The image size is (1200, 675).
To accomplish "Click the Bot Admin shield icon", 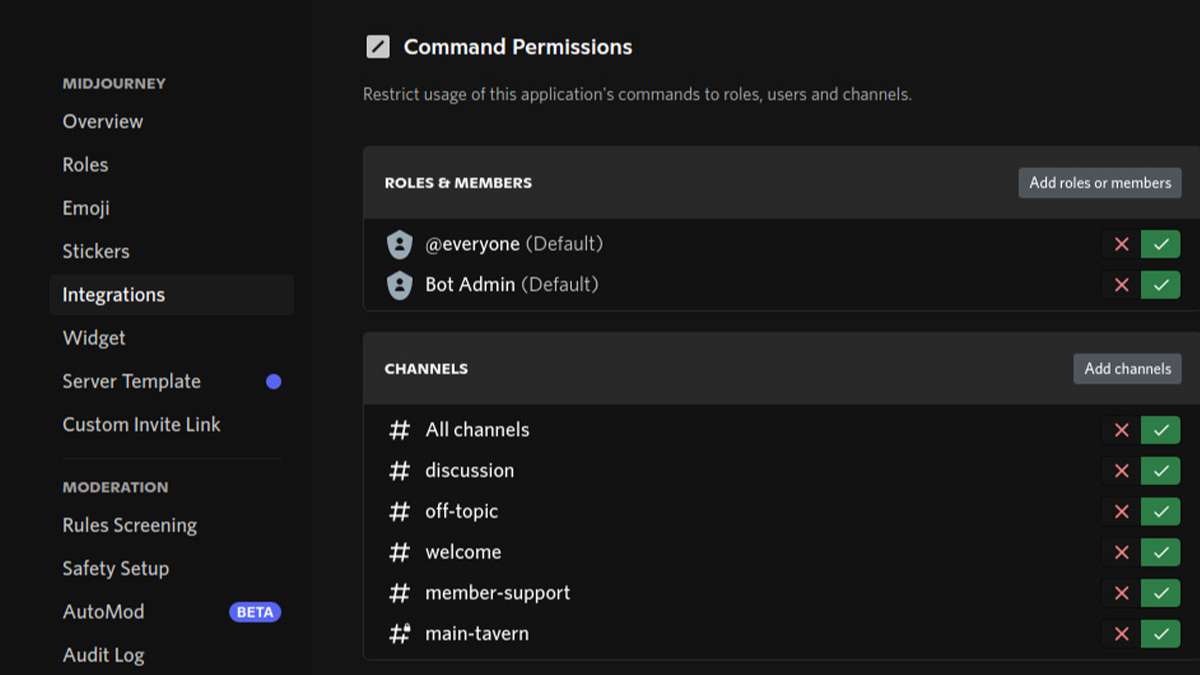I will 400,285.
